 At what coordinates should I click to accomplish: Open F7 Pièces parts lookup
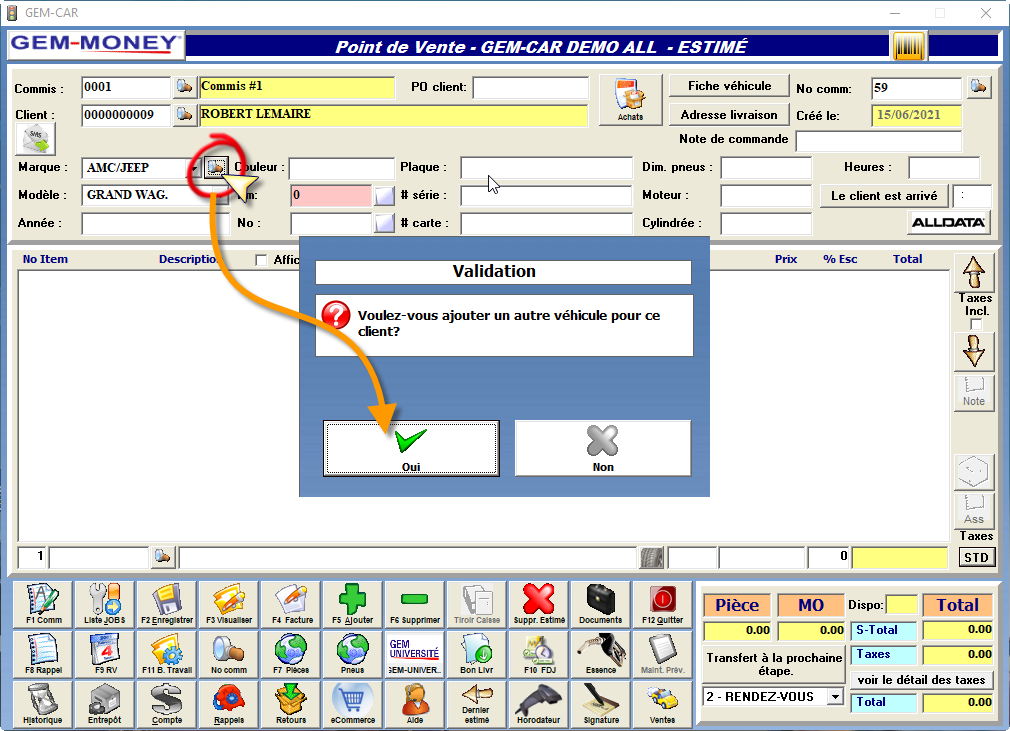pos(291,654)
